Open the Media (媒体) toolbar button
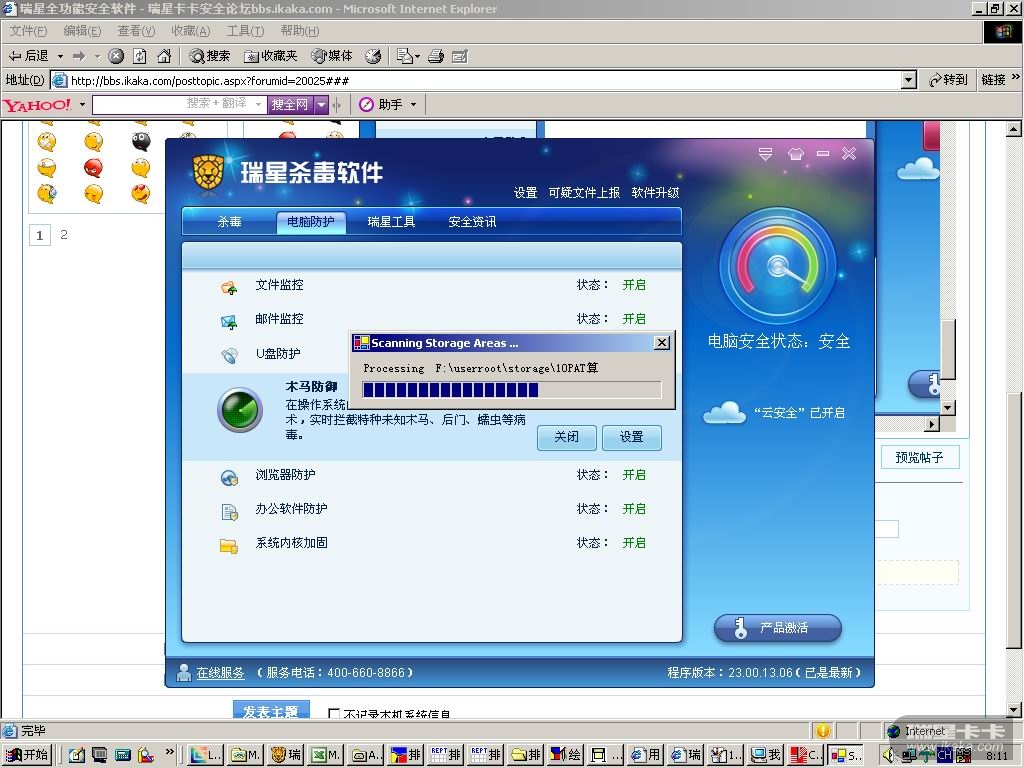The width and height of the screenshot is (1024, 768). point(332,56)
